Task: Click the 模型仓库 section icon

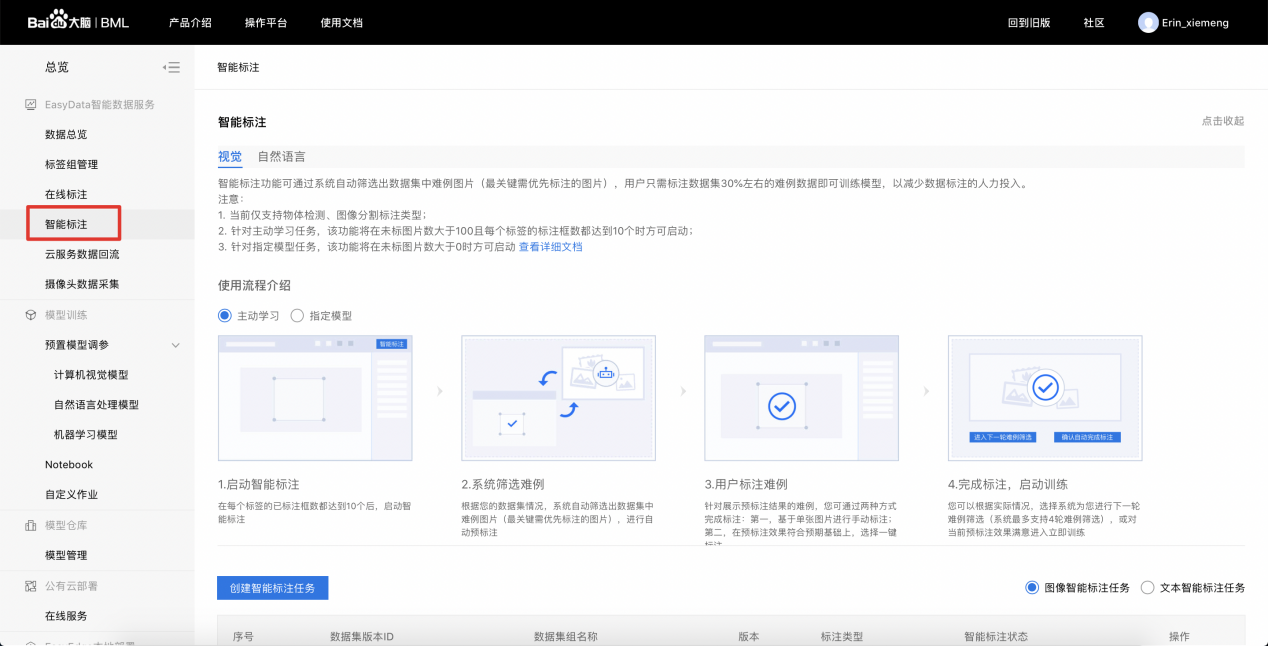Action: tap(30, 525)
